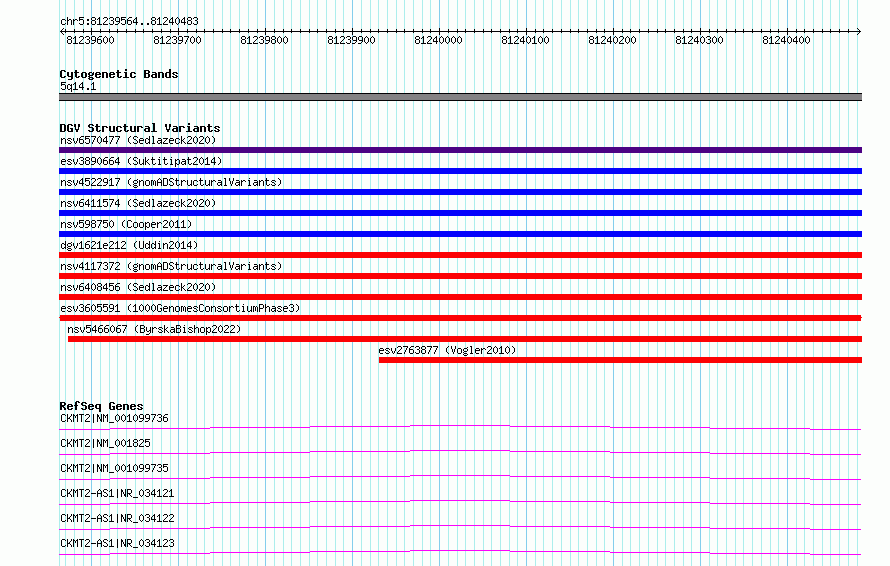
Task: Open variant nsv5466067 (ByrskaBishop2022) label
Action: (154, 329)
